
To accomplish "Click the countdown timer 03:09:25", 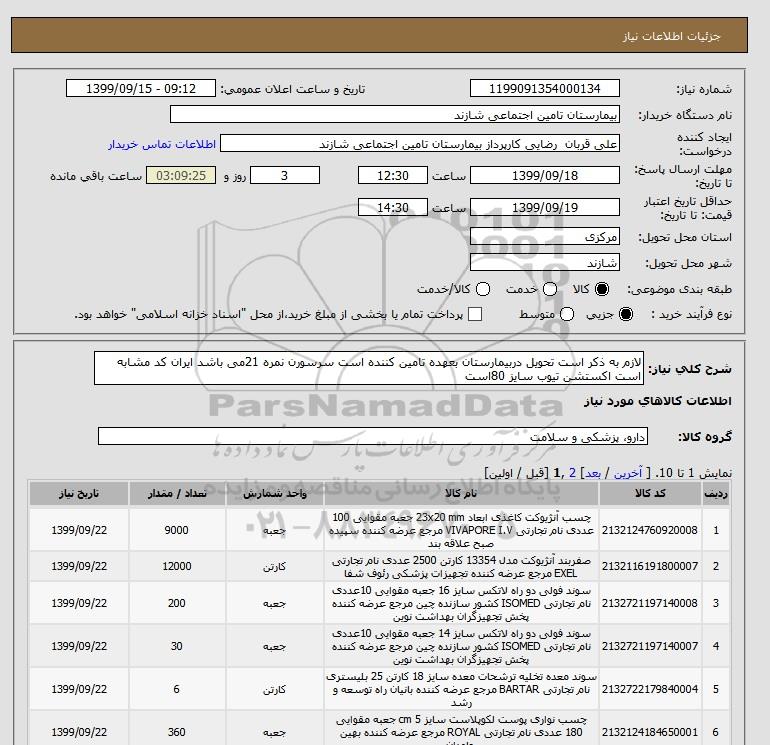I will pos(181,175).
